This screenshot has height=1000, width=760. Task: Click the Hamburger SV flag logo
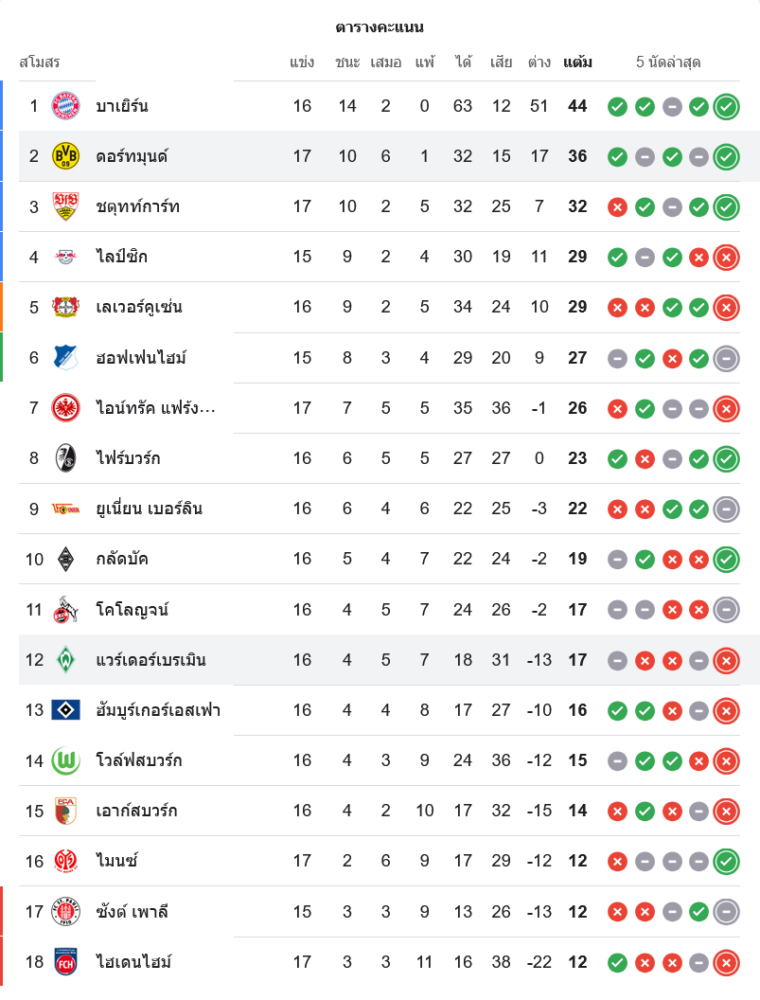pos(66,710)
